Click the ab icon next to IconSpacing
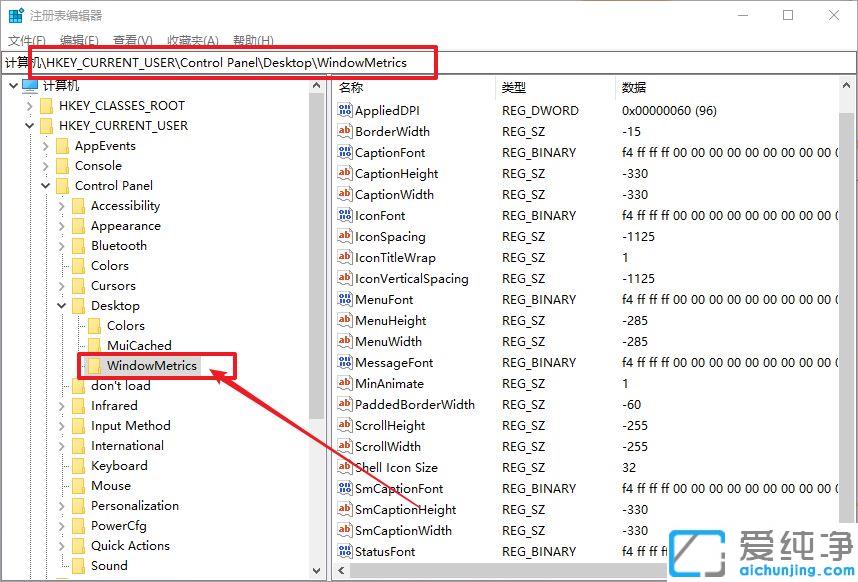 tap(347, 236)
